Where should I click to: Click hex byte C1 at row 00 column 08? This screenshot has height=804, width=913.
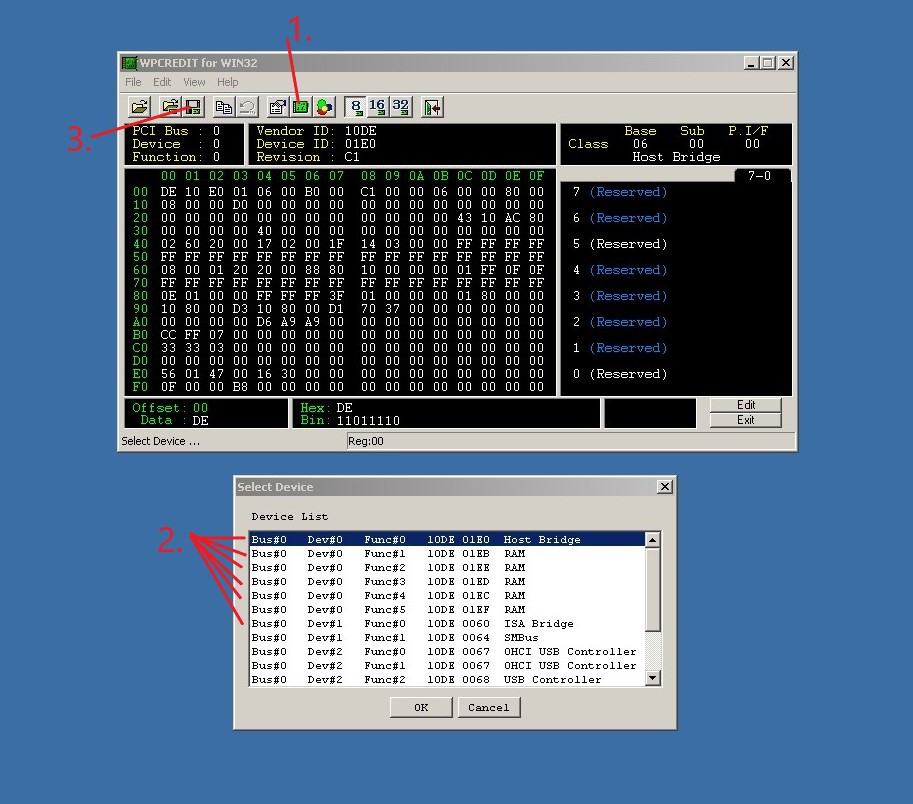368,192
